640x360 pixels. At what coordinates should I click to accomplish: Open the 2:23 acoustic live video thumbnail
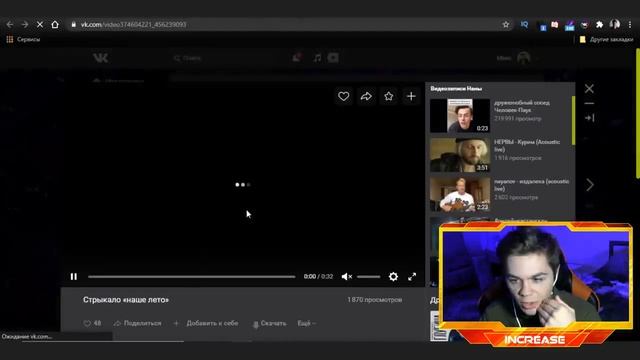[460, 194]
